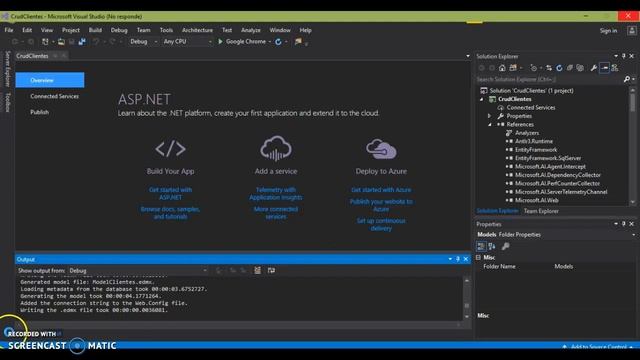Viewport: 640px width, 360px height.
Task: Toggle Alphabetical sort in Properties panel
Action: [492, 246]
